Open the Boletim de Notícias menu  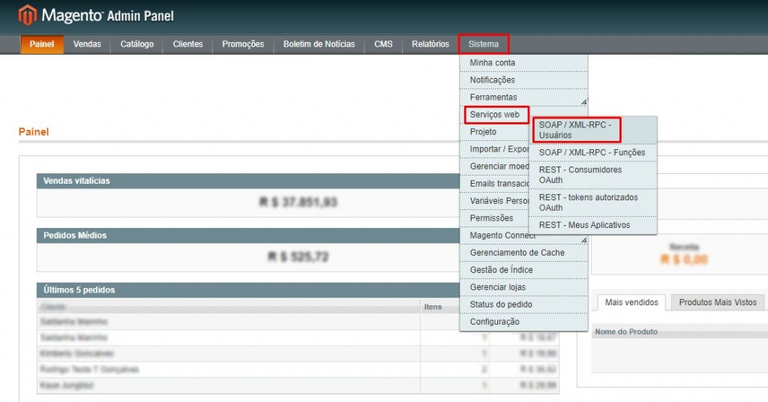(x=319, y=44)
